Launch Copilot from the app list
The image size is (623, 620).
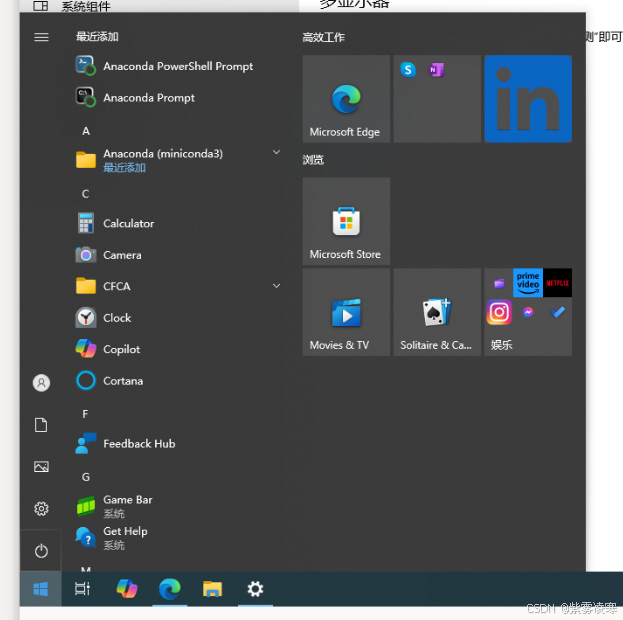(178, 349)
